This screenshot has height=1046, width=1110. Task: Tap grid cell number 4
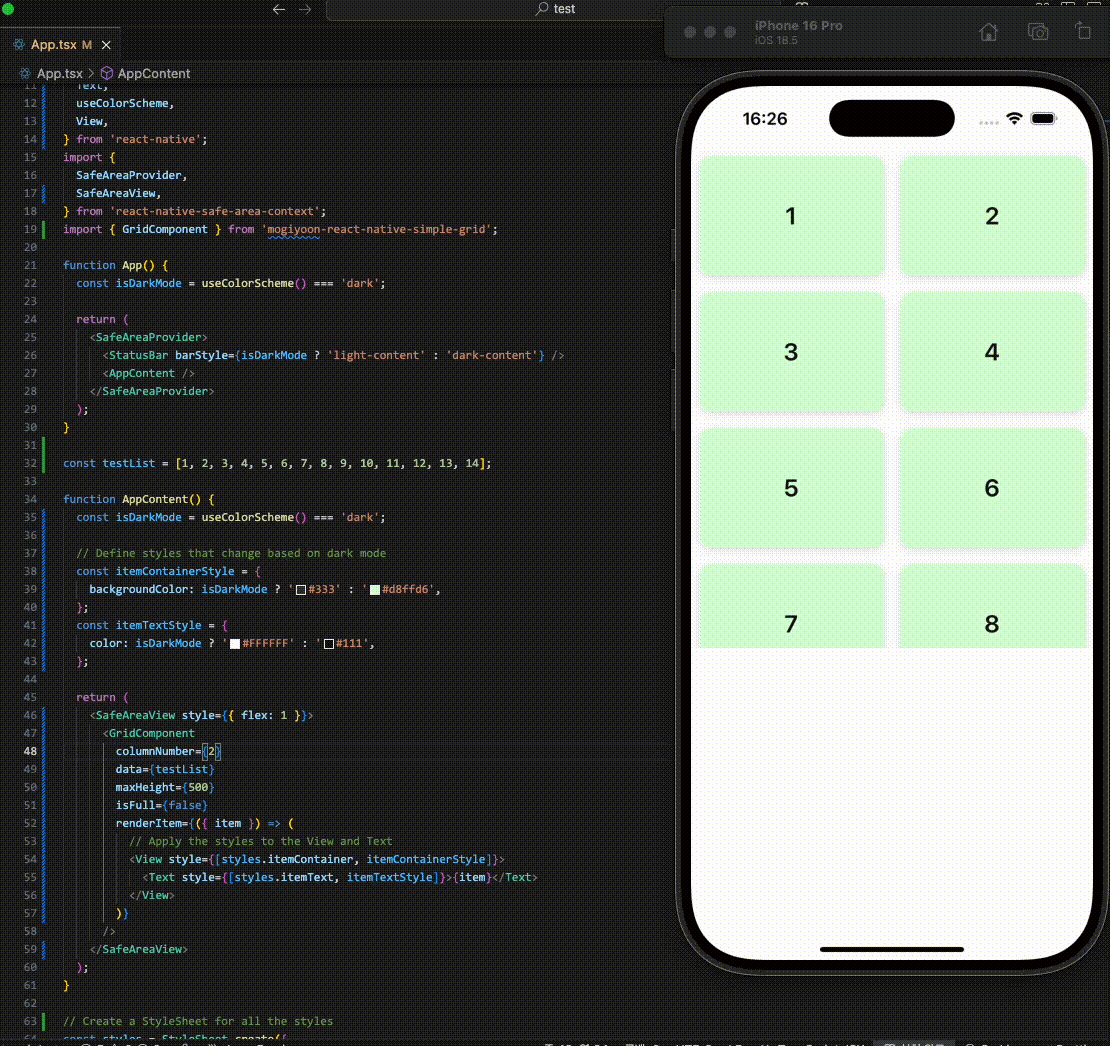click(992, 352)
